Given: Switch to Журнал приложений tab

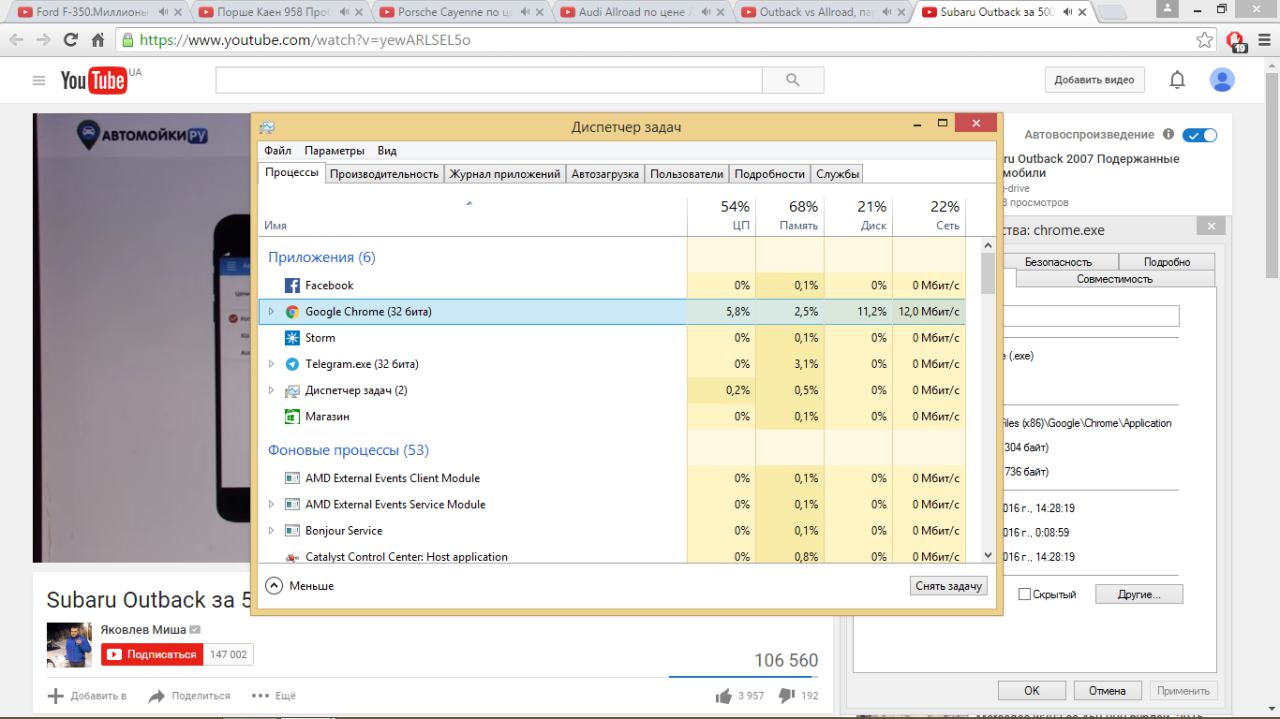Looking at the screenshot, I should pos(504,174).
